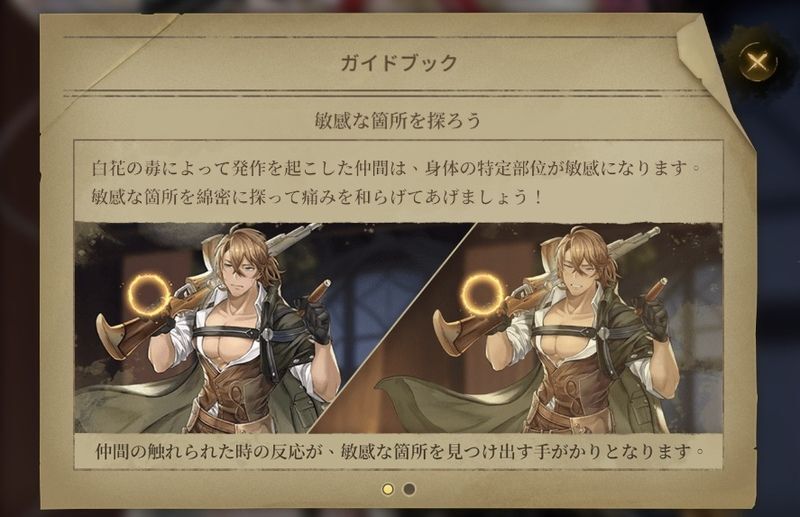The image size is (800, 517).
Task: Click the chest strap buckle on left character
Action: 266,334
